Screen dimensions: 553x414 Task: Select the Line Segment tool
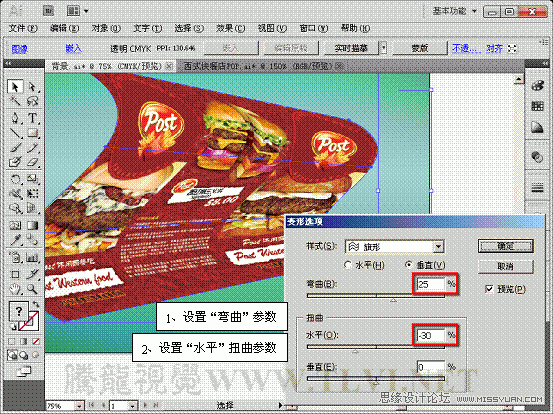[15, 133]
